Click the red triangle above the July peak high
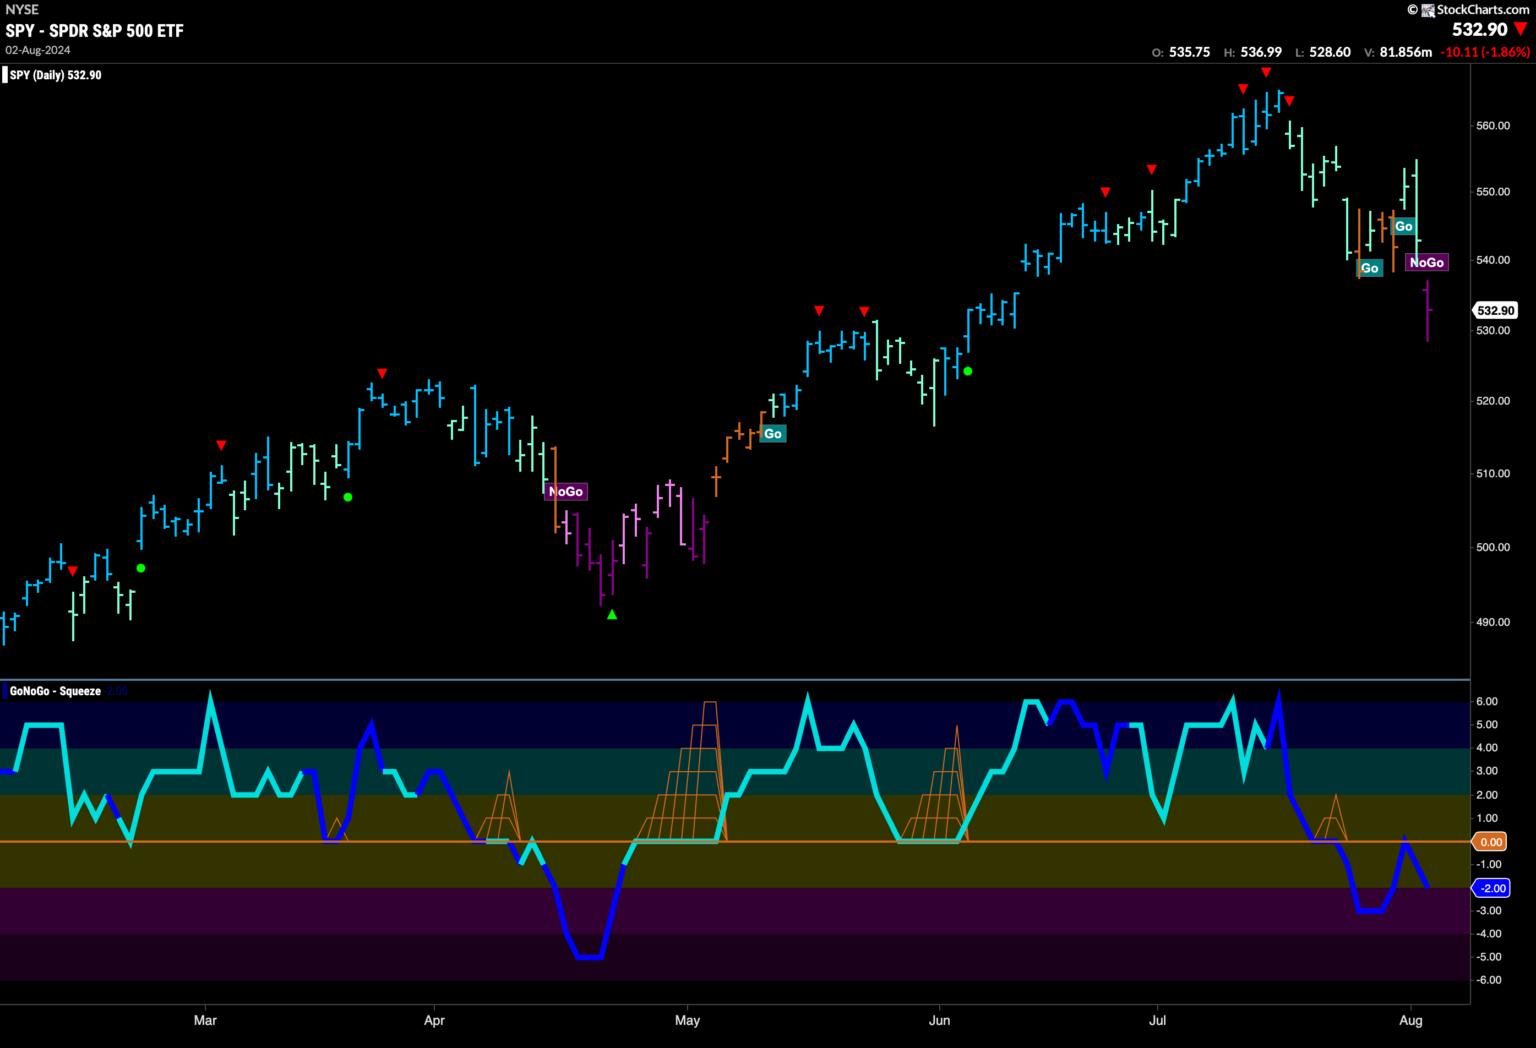This screenshot has height=1048, width=1536. 1266,72
